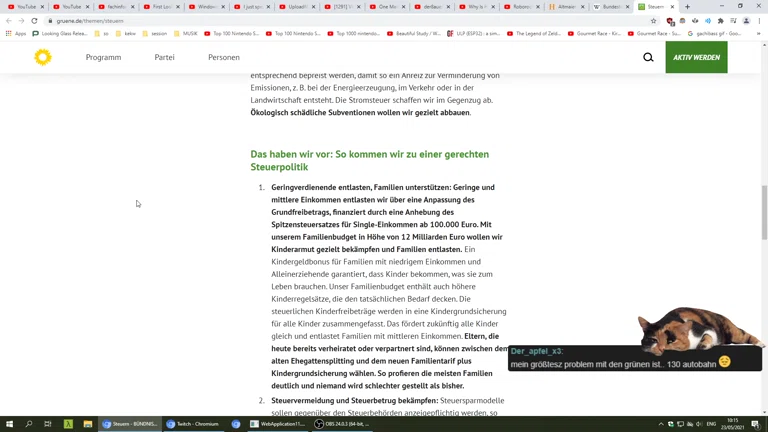Open the Partei navigation menu
Screen dimensions: 768x432
tap(164, 57)
